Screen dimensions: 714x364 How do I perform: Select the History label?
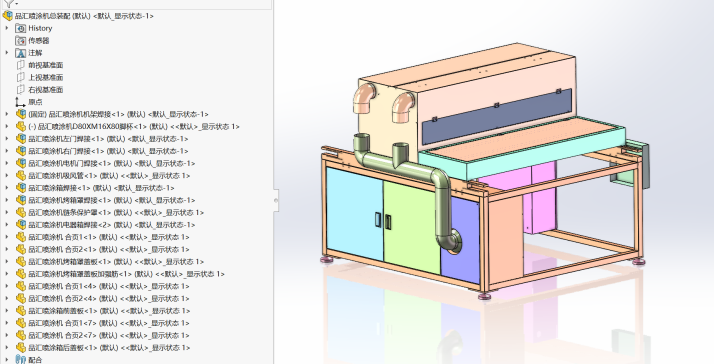pos(40,28)
